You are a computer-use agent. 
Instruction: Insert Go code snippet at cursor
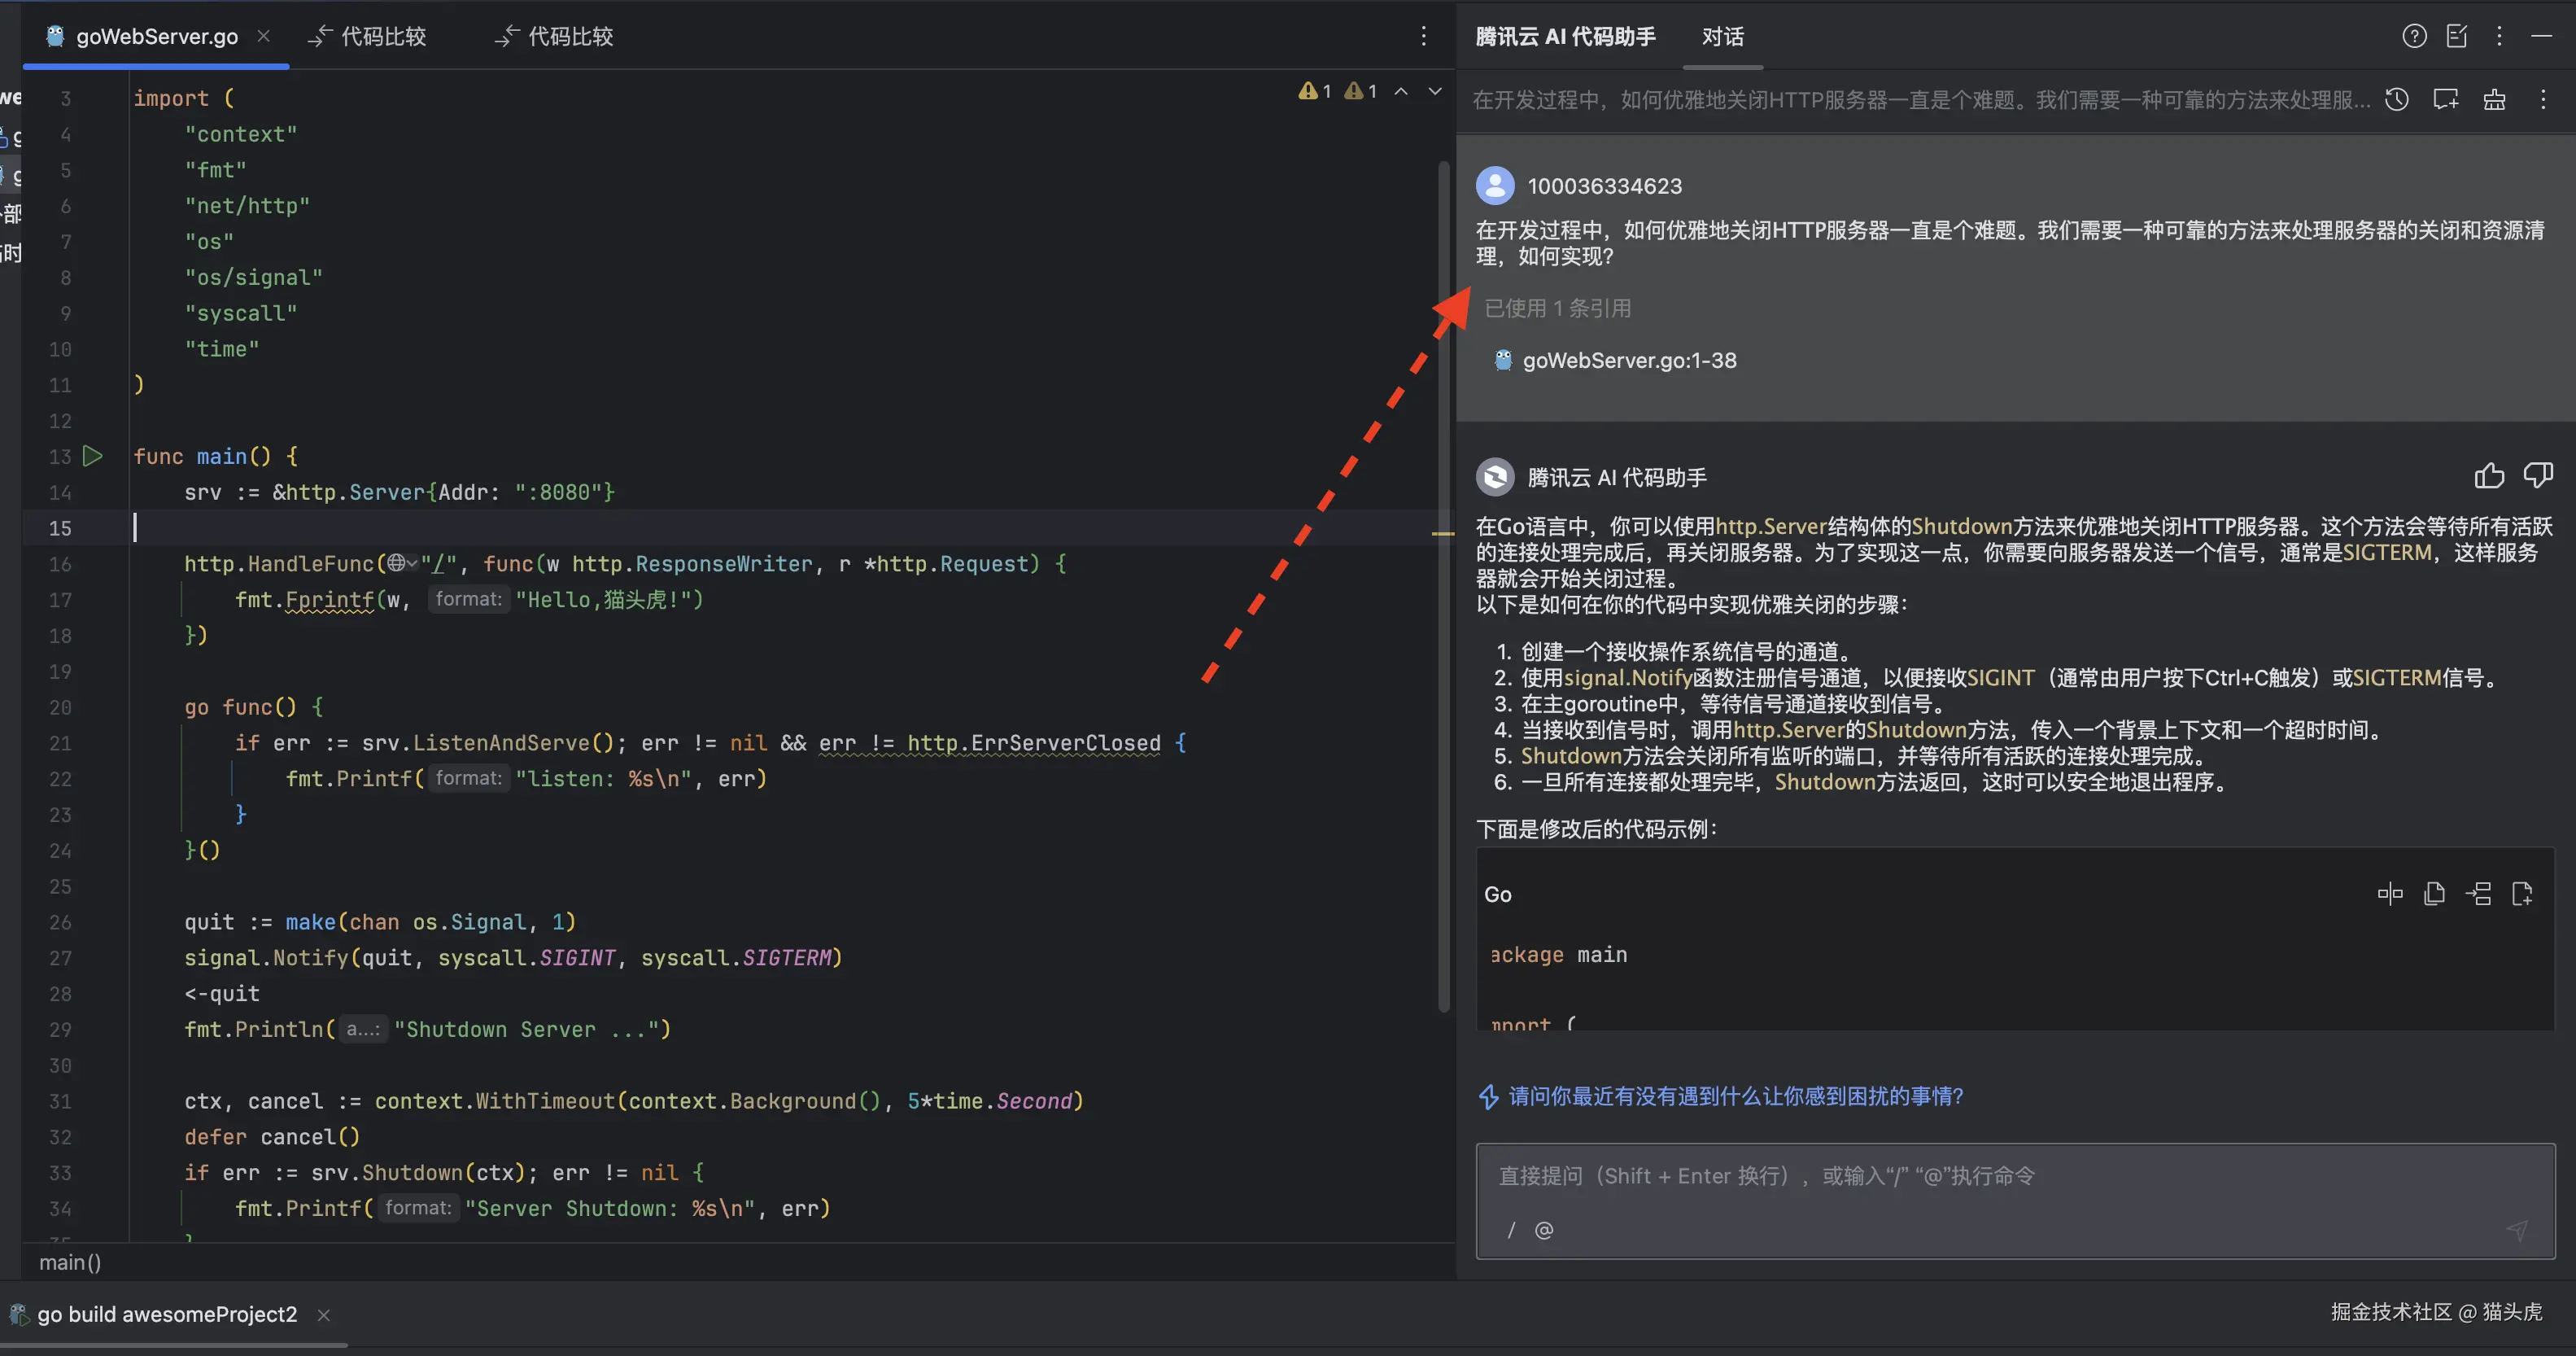(2478, 893)
